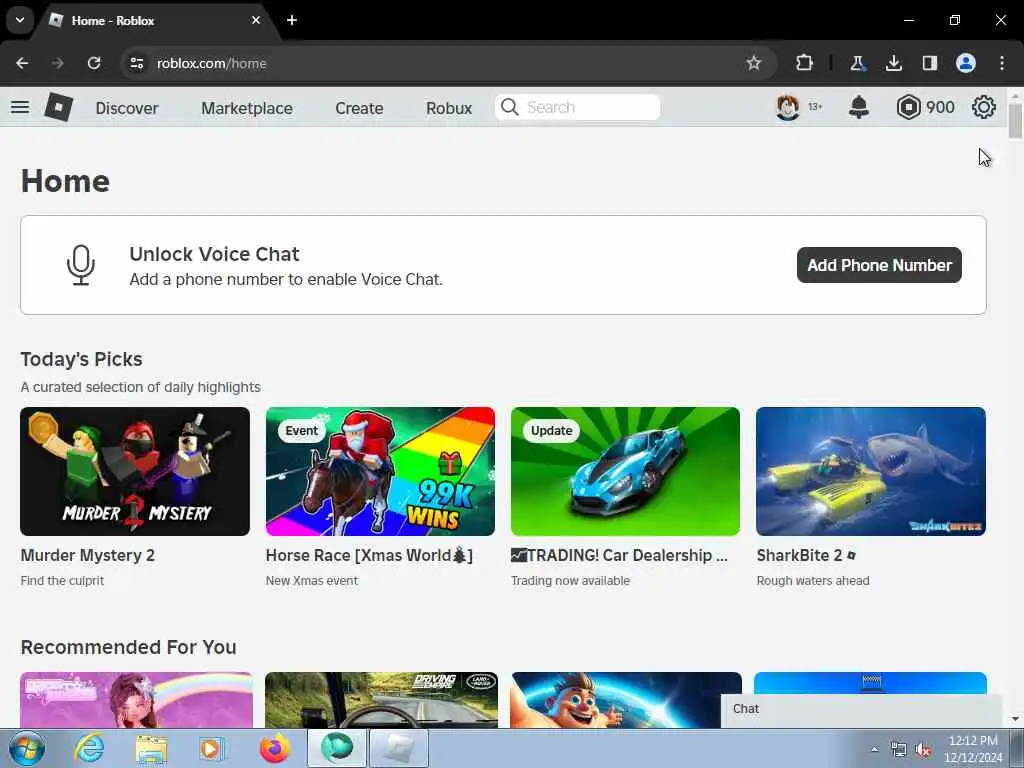Open Windows Explorer folder in taskbar

(x=151, y=749)
